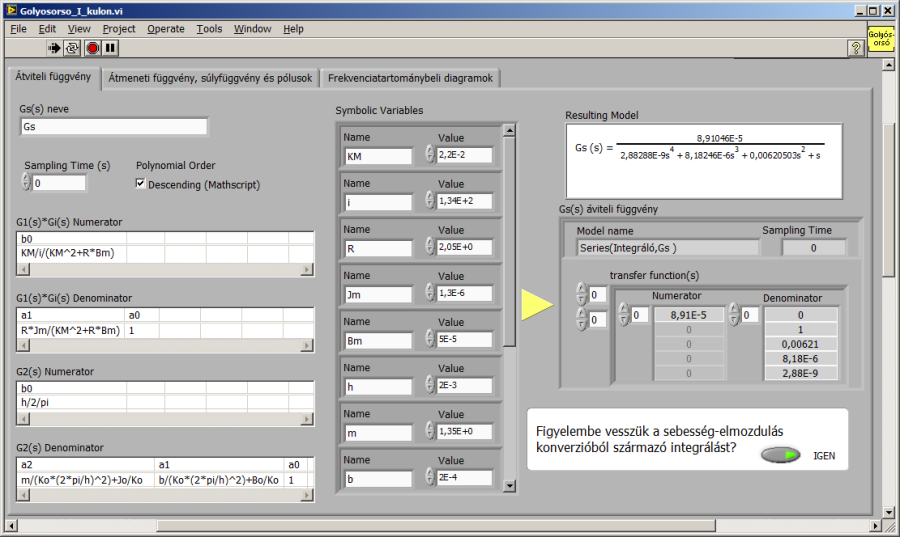Click the KM value stepper arrows
Screen dimensions: 900x537
(430, 155)
